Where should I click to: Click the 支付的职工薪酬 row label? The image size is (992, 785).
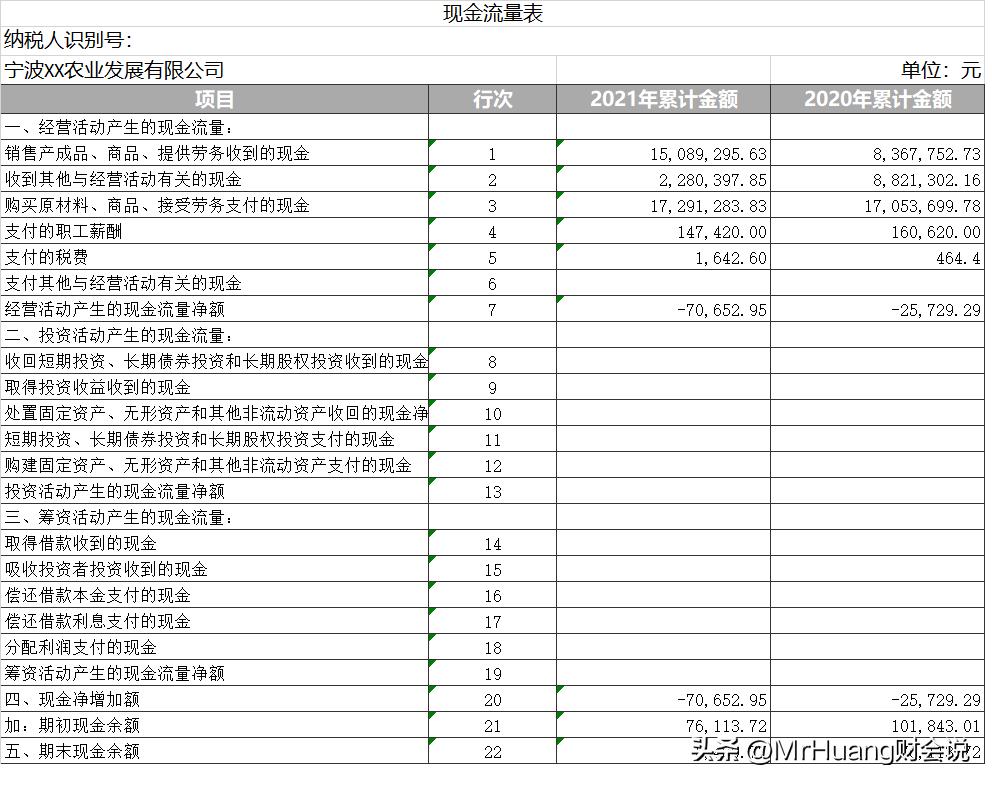click(x=60, y=231)
